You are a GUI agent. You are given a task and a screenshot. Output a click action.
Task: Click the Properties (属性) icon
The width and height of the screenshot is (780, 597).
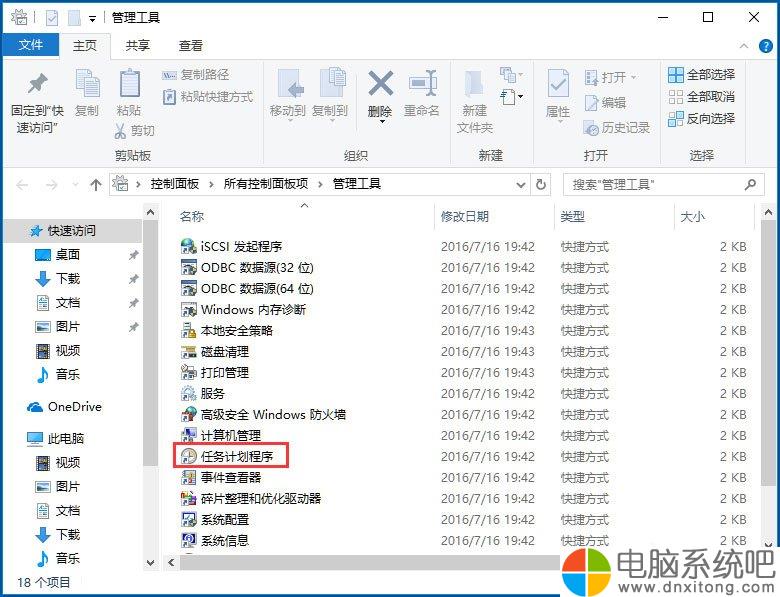click(x=558, y=83)
